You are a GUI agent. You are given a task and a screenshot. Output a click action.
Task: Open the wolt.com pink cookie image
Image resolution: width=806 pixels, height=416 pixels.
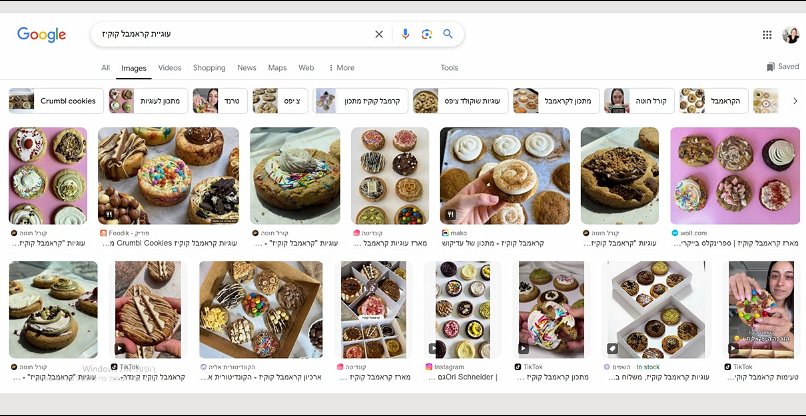tap(721, 175)
